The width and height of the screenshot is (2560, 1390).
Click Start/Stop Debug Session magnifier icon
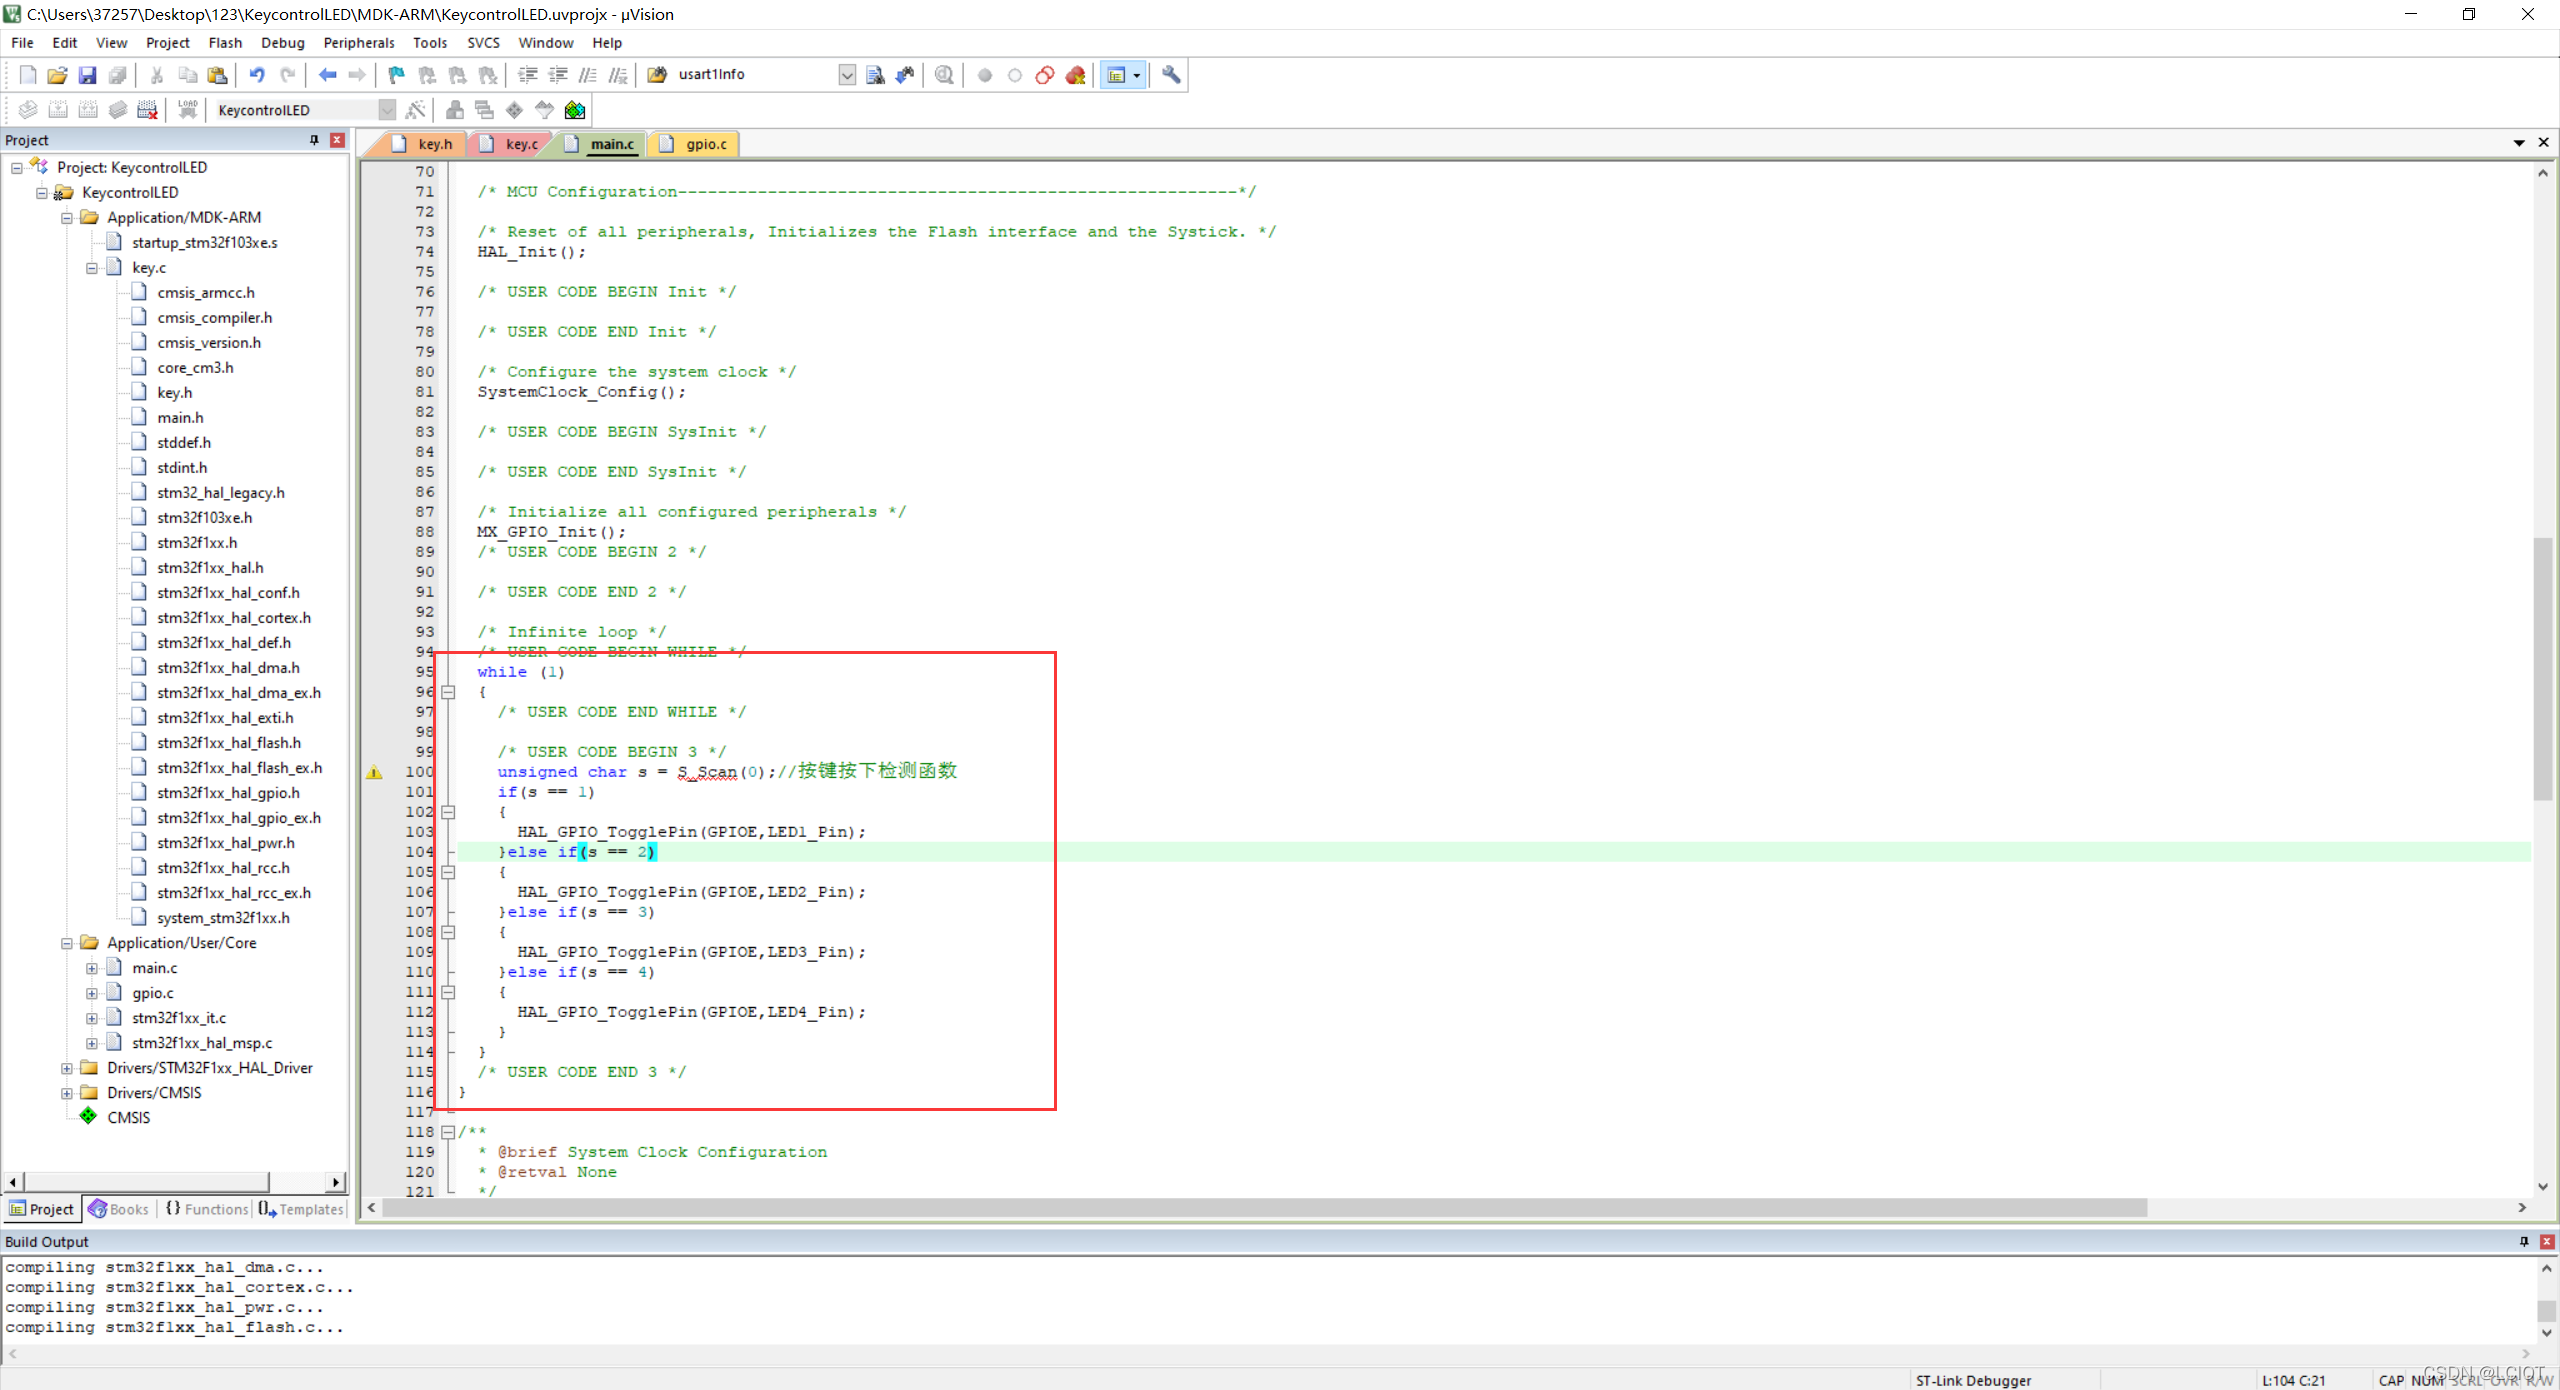point(944,75)
